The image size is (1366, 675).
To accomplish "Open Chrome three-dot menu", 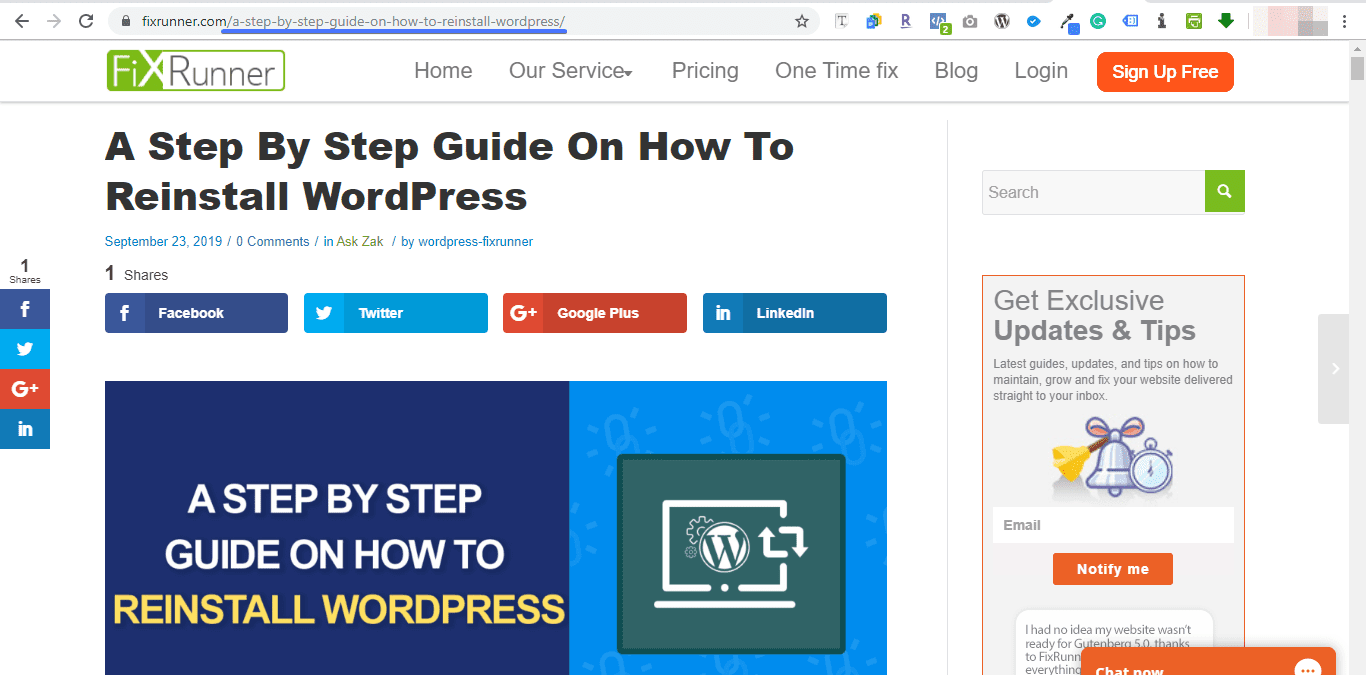I will (x=1344, y=21).
